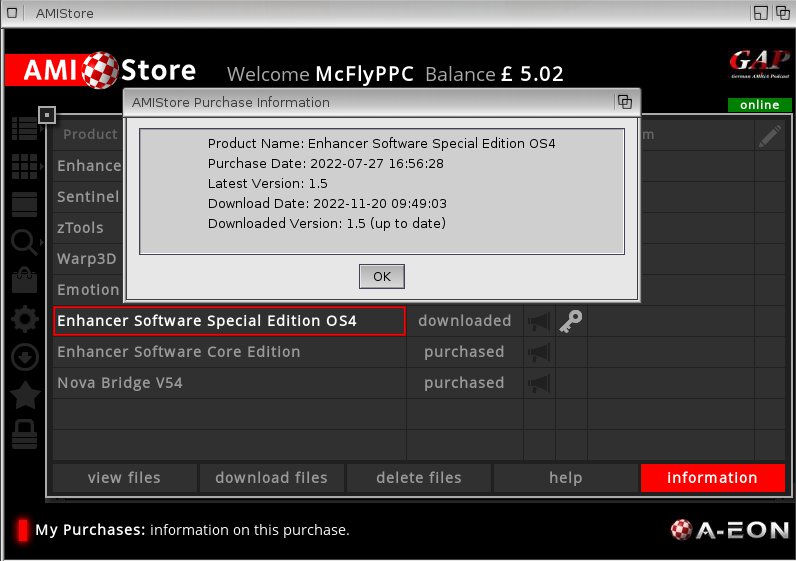Image resolution: width=796 pixels, height=561 pixels.
Task: Click the downloaded status cell
Action: pyautogui.click(x=465, y=321)
